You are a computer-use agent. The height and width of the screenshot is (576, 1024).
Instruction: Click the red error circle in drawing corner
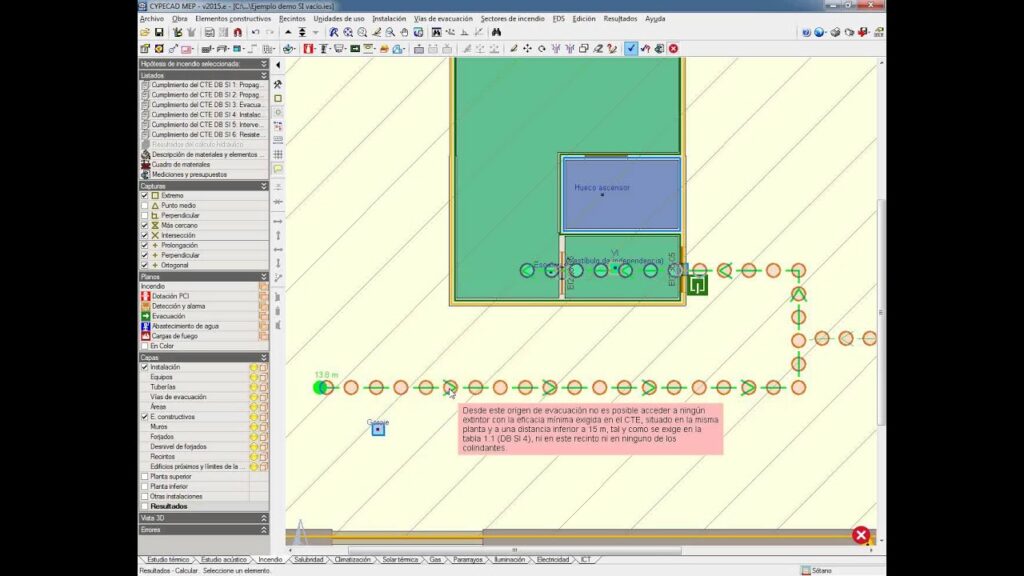(x=860, y=535)
